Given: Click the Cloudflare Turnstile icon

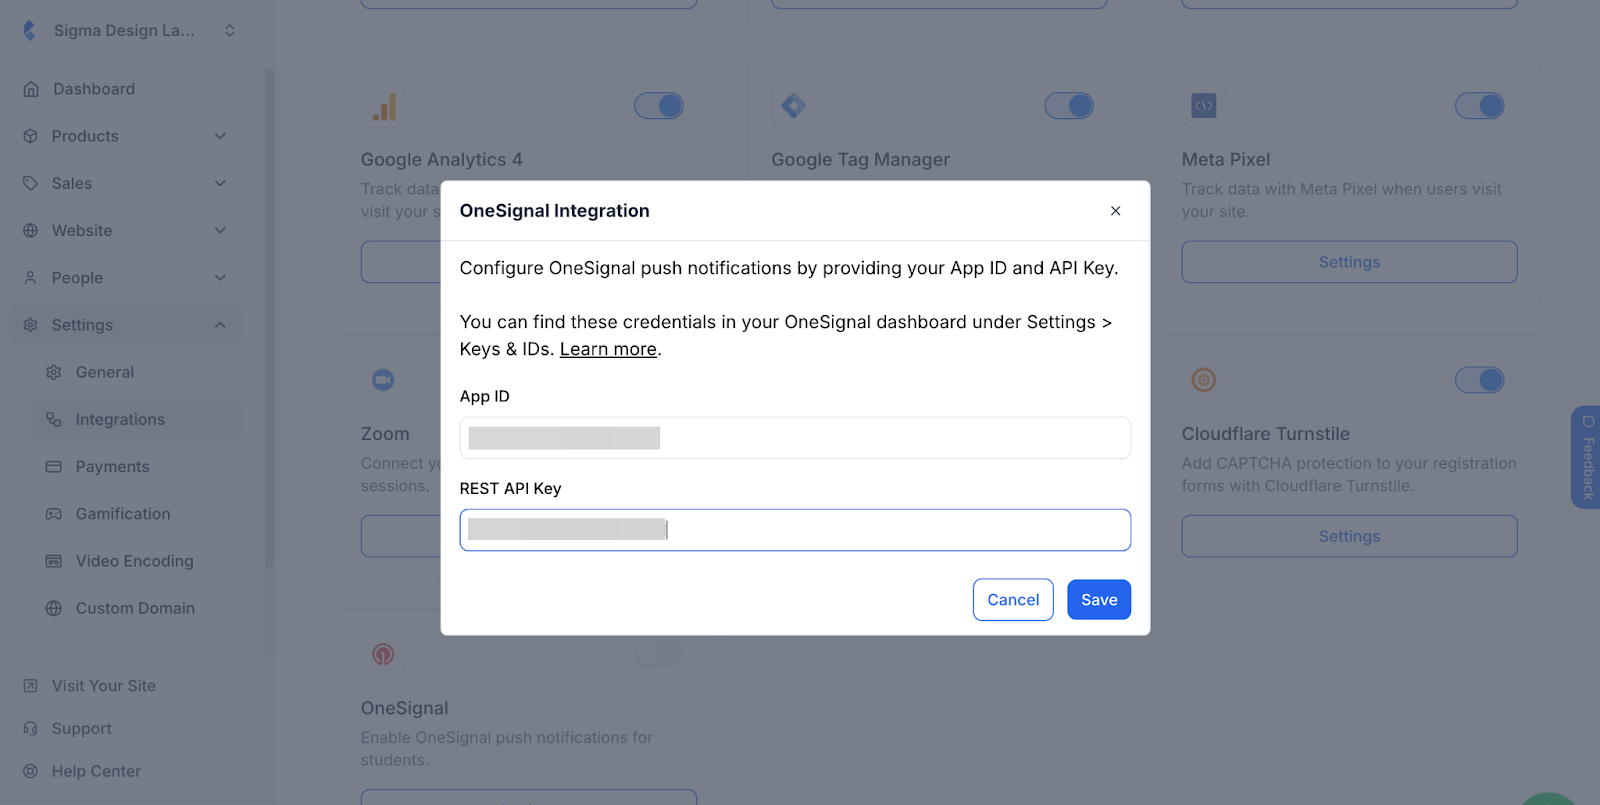Looking at the screenshot, I should (x=1204, y=380).
